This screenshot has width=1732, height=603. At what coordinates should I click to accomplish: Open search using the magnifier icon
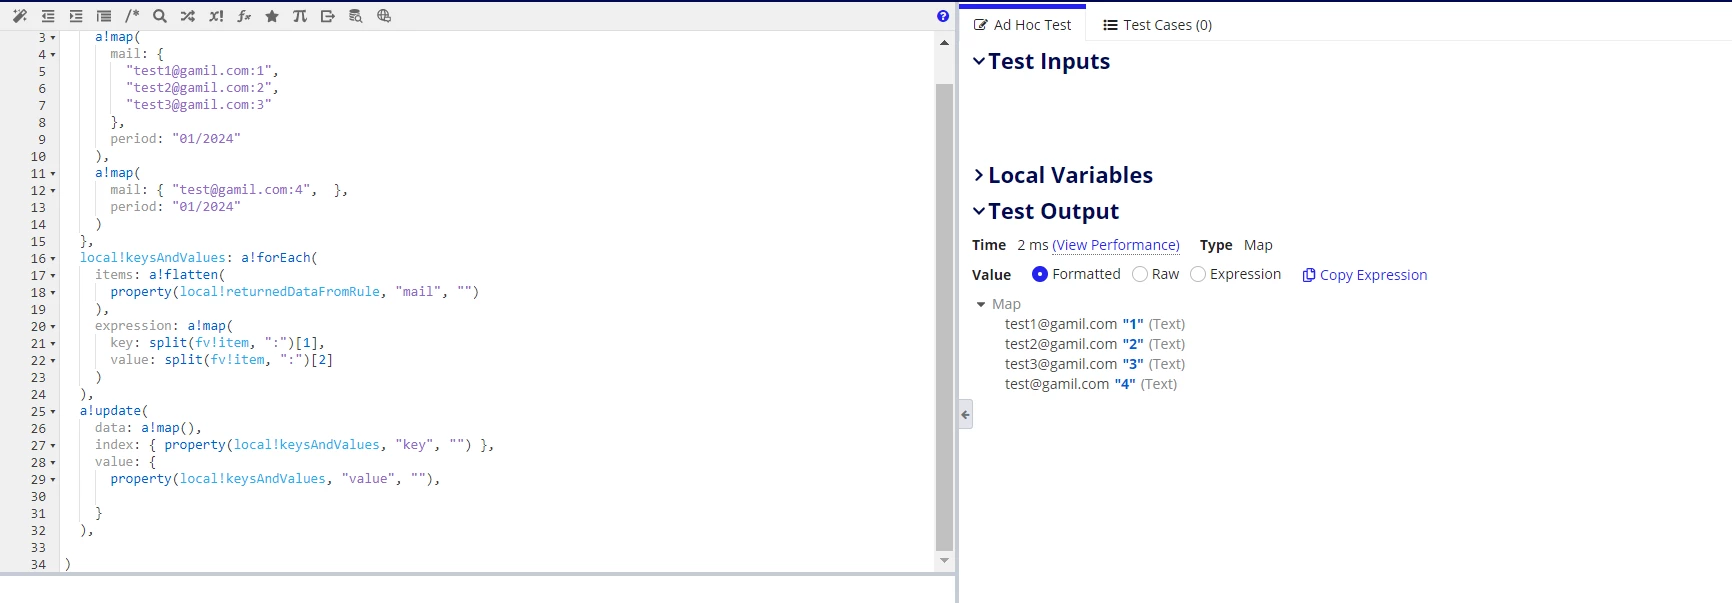160,16
